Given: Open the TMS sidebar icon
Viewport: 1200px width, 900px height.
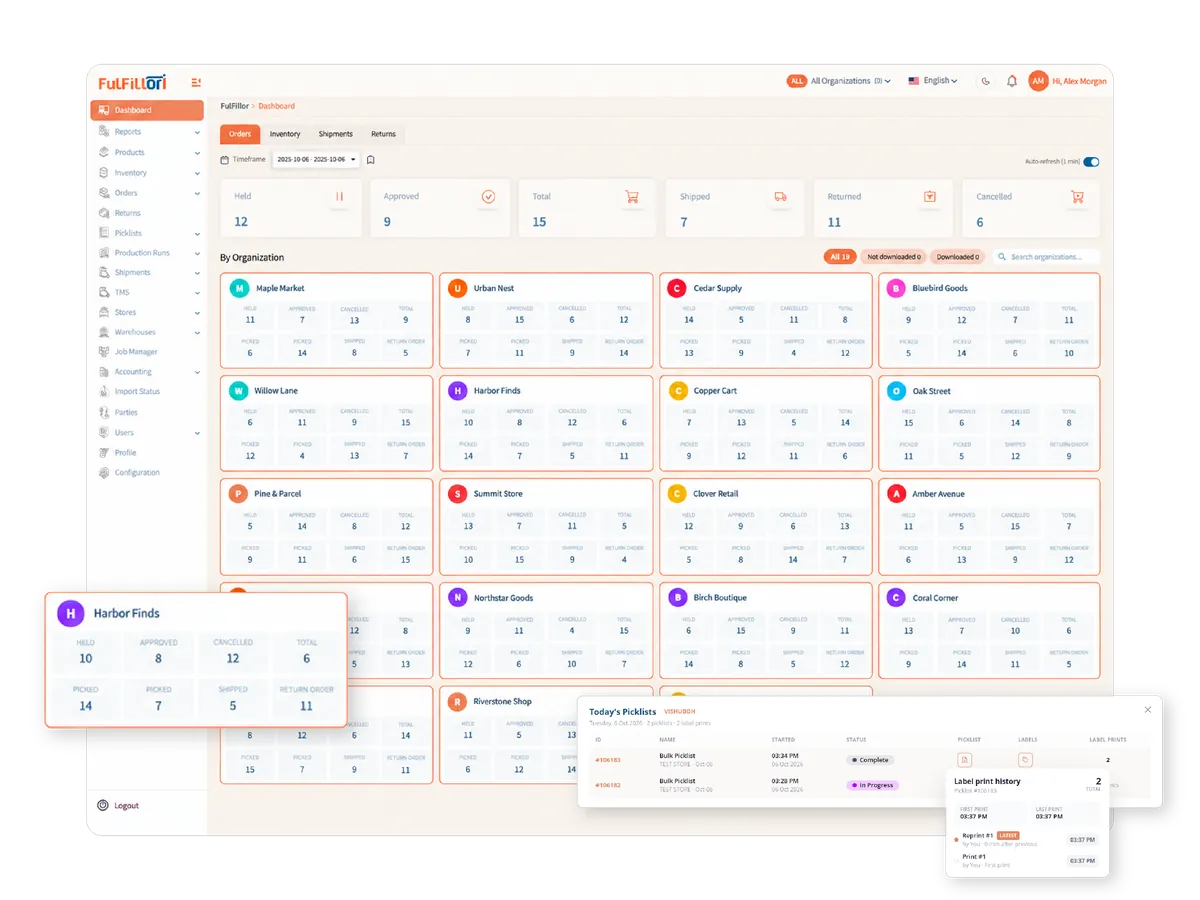Looking at the screenshot, I should click(104, 292).
